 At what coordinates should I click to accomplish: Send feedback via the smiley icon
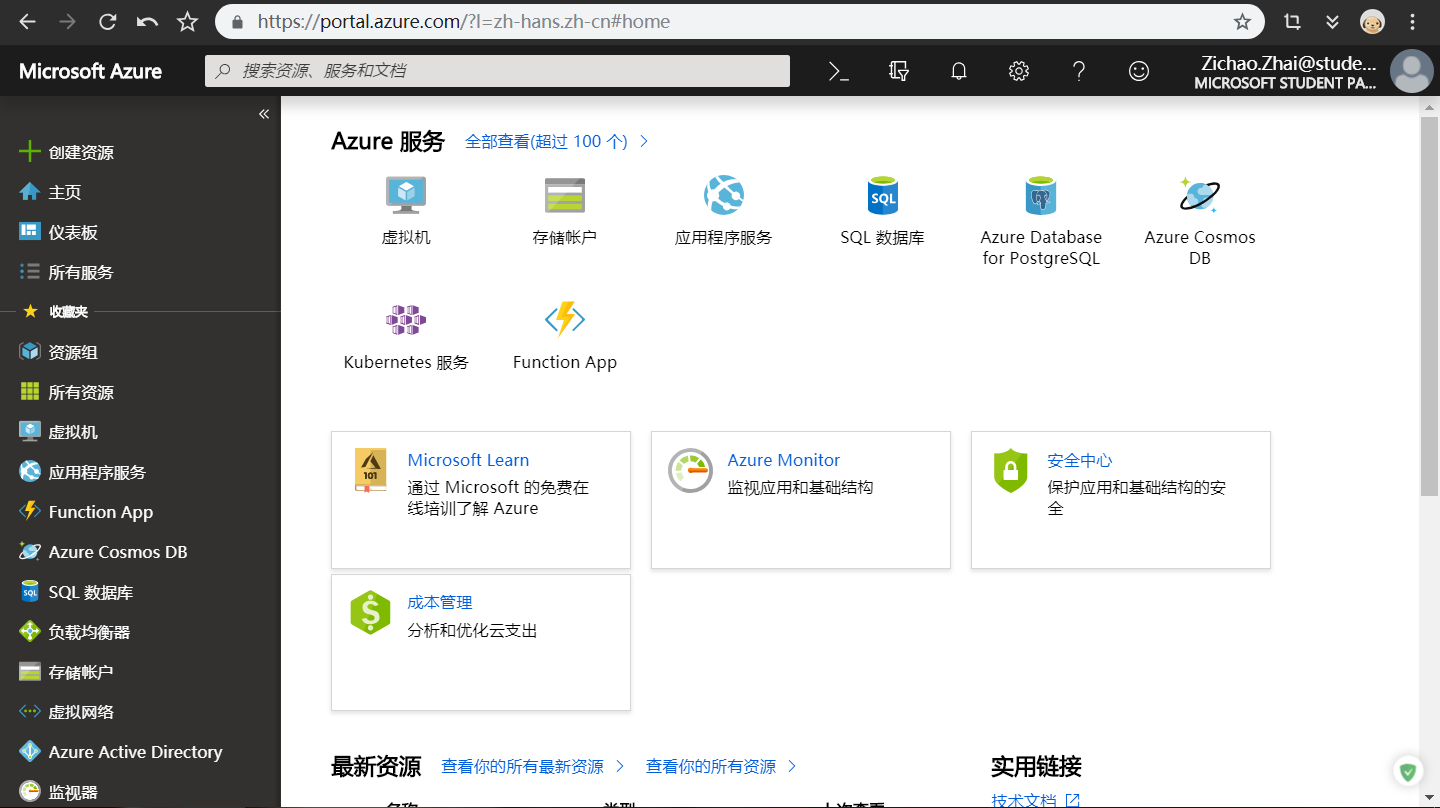[x=1138, y=71]
